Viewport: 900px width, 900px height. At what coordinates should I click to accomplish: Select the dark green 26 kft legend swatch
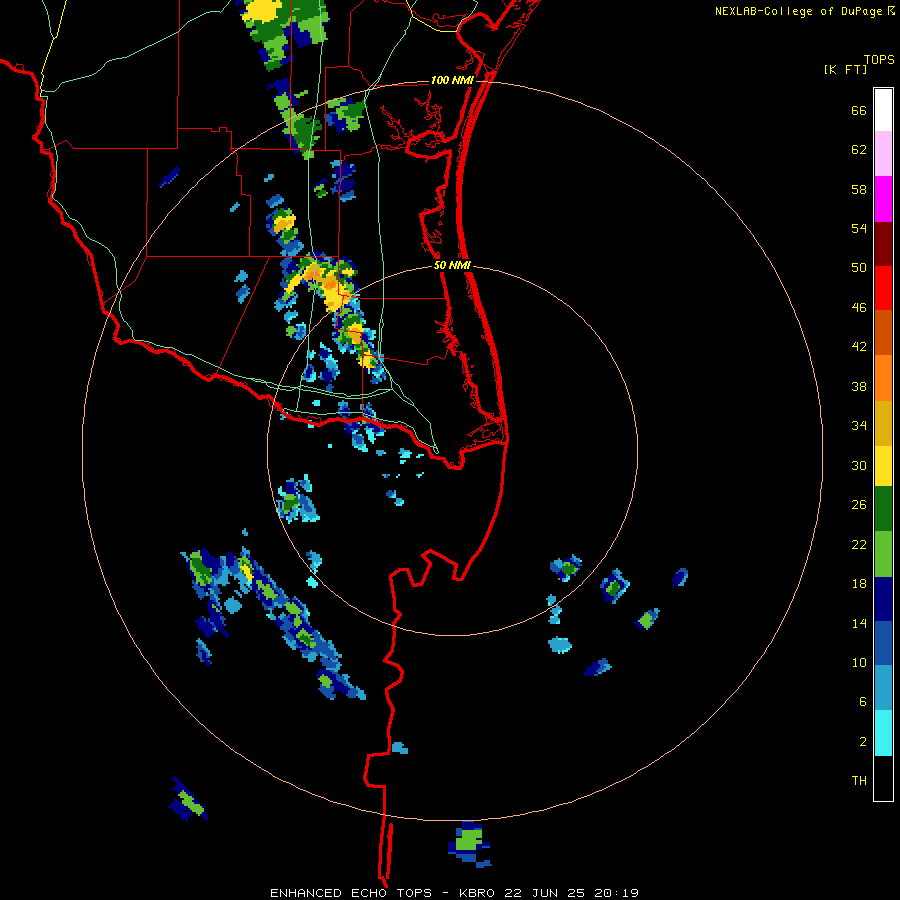pos(883,509)
